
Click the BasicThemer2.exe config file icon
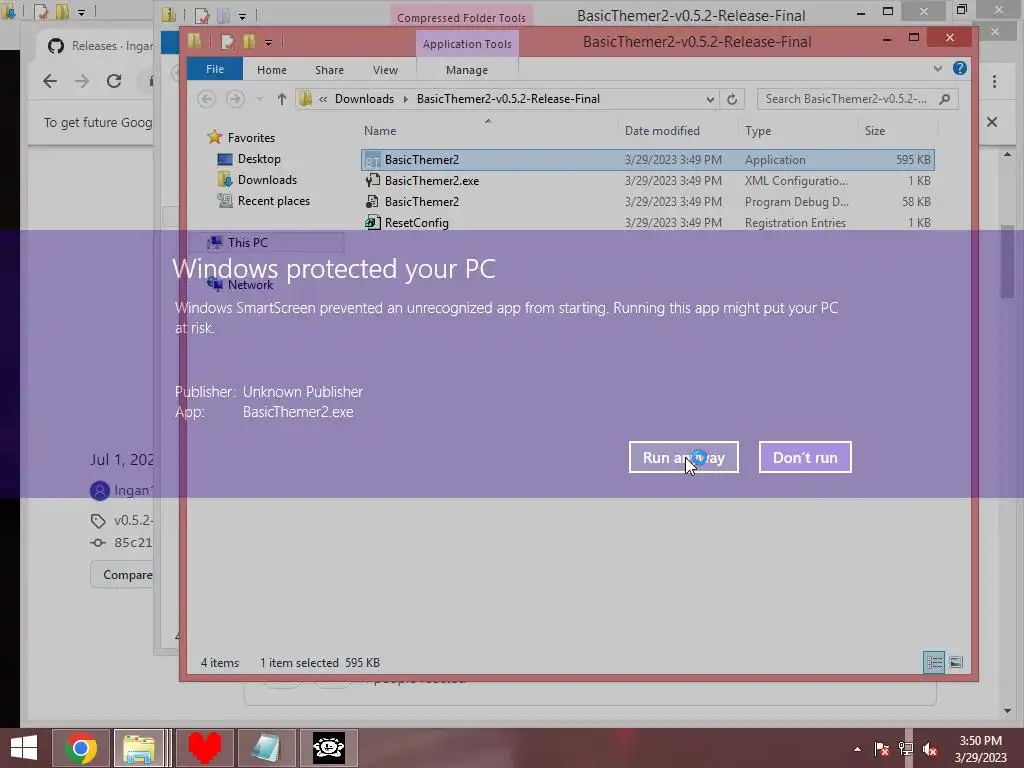click(372, 180)
